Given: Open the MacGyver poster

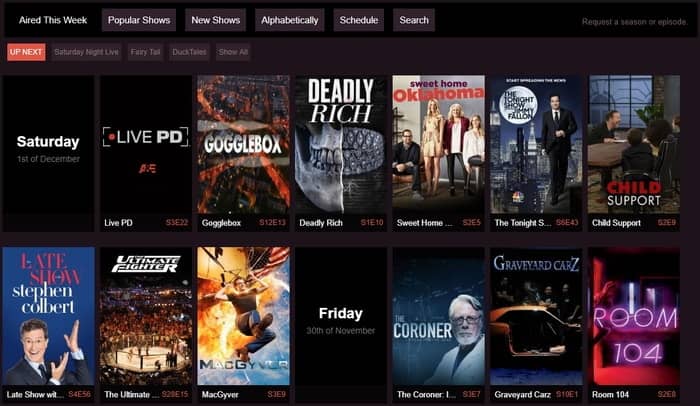Looking at the screenshot, I should tap(243, 316).
